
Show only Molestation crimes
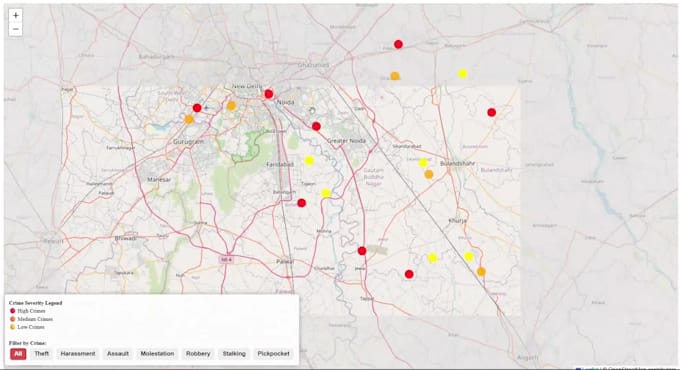(x=157, y=354)
